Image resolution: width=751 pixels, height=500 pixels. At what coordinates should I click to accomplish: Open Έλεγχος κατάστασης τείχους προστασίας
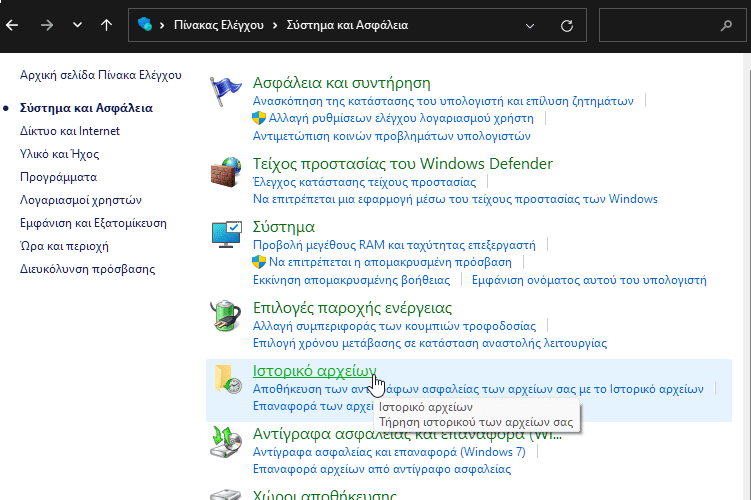pyautogui.click(x=364, y=182)
